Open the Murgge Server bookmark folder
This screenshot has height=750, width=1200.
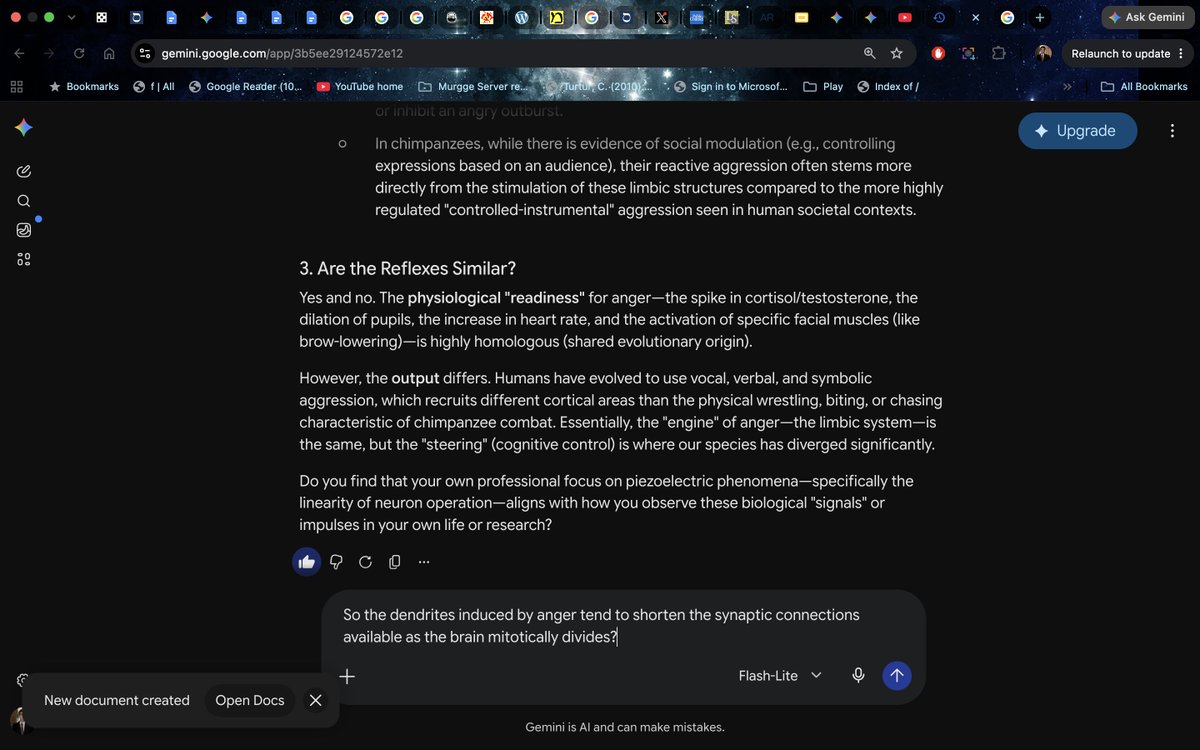tap(472, 87)
